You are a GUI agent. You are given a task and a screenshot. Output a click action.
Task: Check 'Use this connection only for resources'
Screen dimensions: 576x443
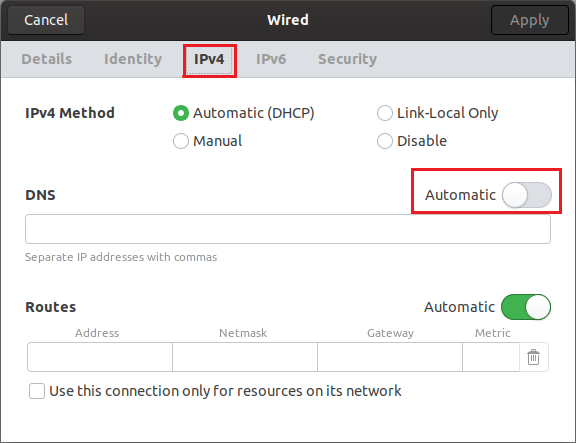37,391
